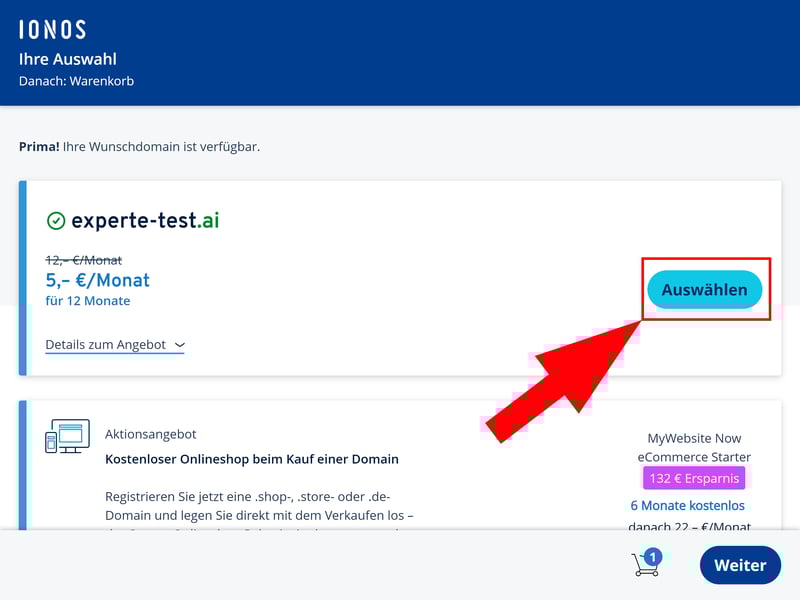Select the experte-test.ai domain with Auswählen

click(705, 289)
